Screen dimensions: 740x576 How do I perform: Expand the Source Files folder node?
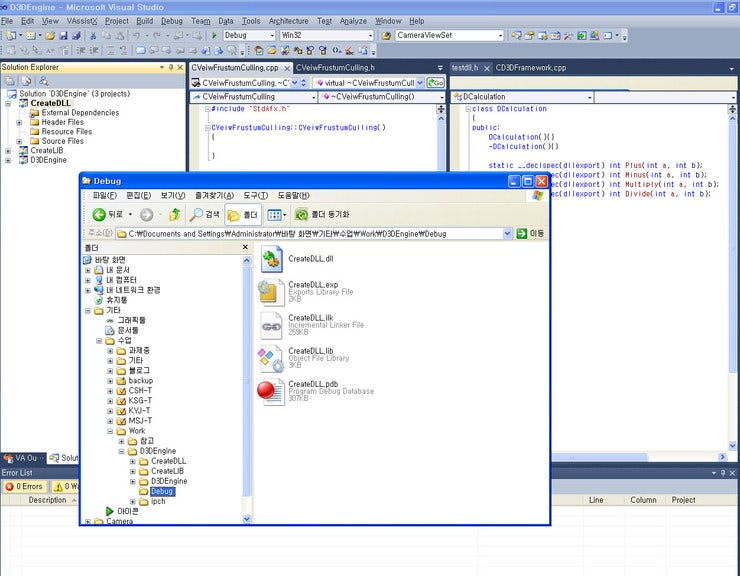click(x=19, y=141)
